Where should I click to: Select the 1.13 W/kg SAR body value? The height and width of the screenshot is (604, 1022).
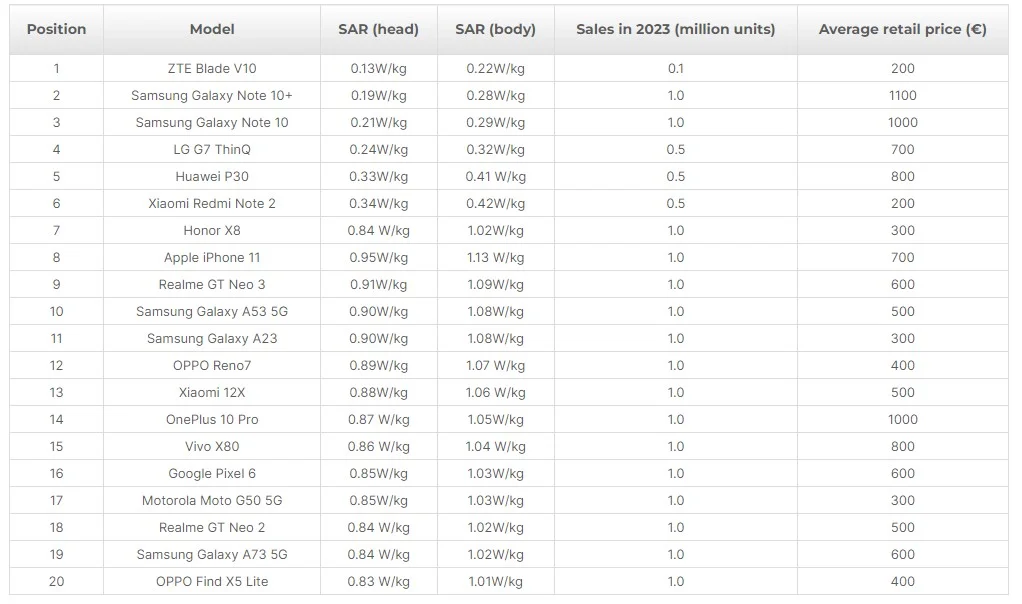point(495,258)
